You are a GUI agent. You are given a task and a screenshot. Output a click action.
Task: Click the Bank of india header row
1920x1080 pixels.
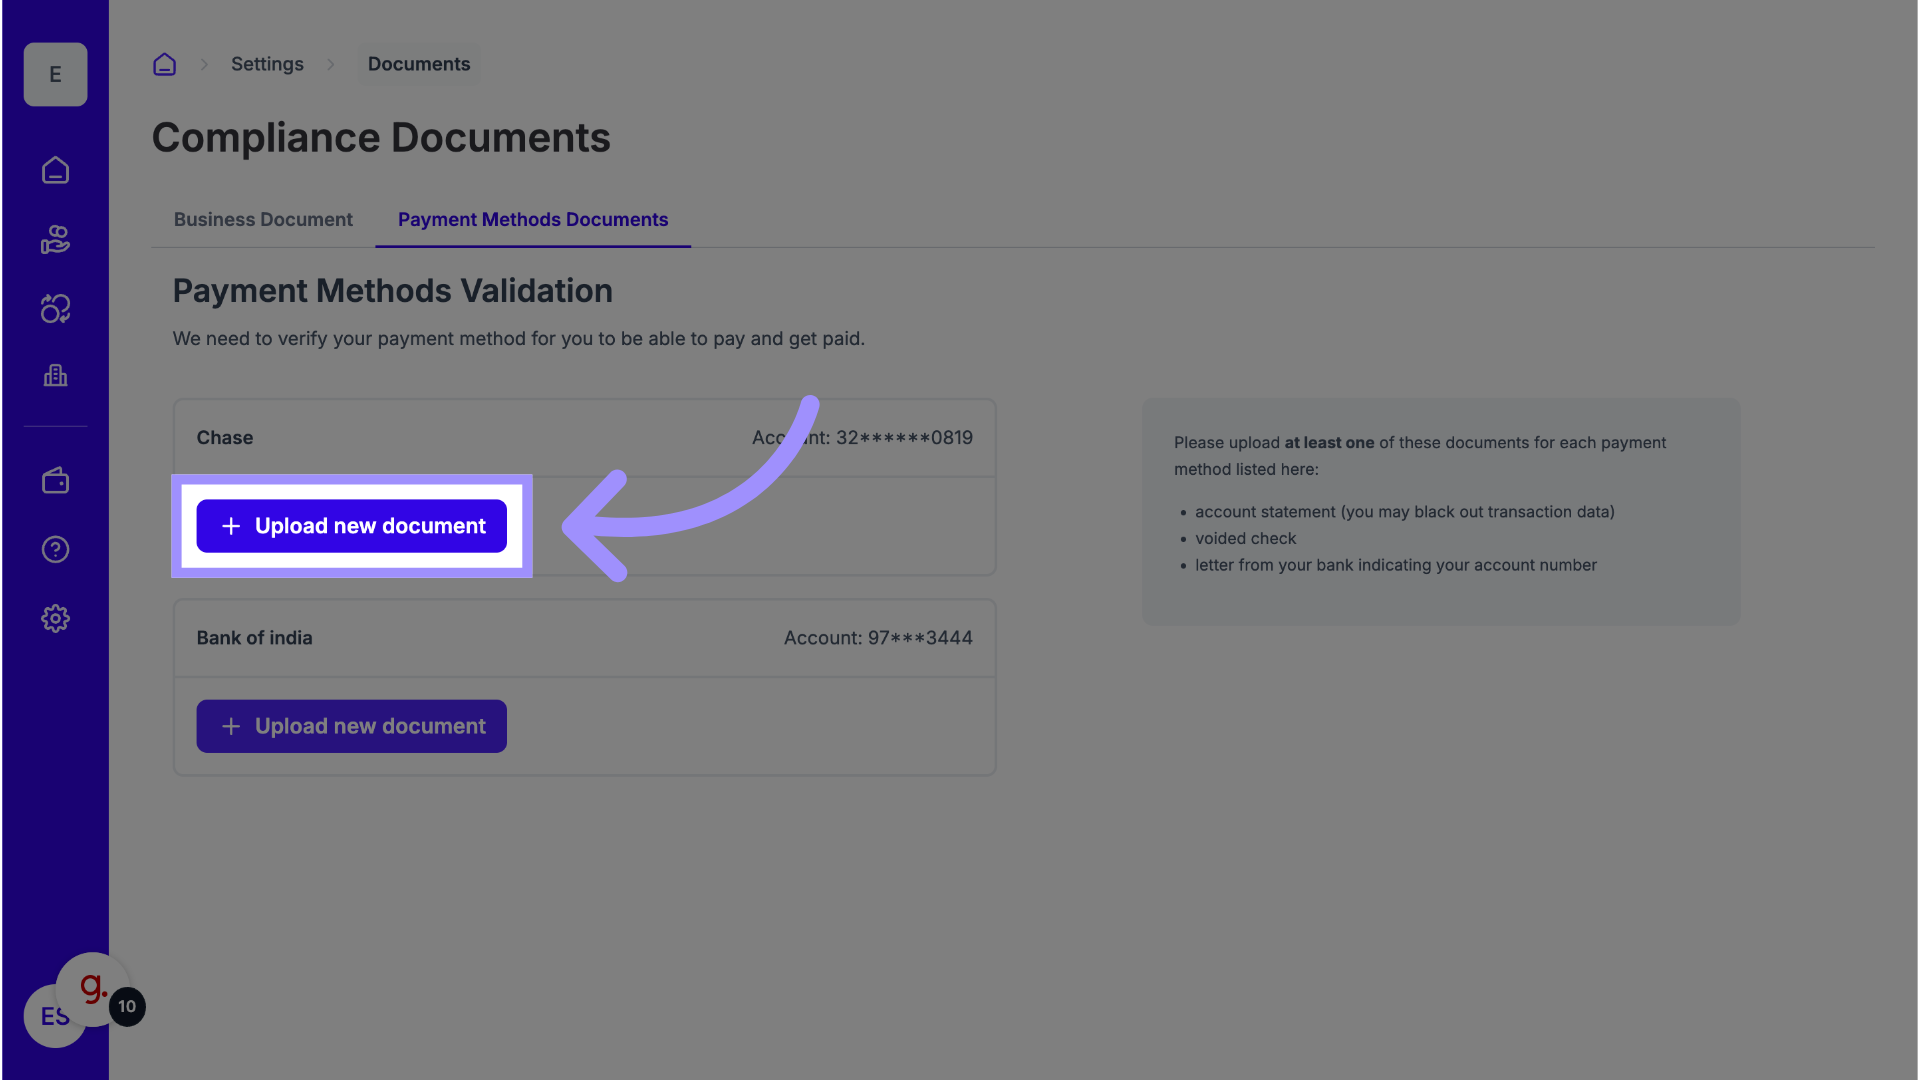tap(584, 638)
